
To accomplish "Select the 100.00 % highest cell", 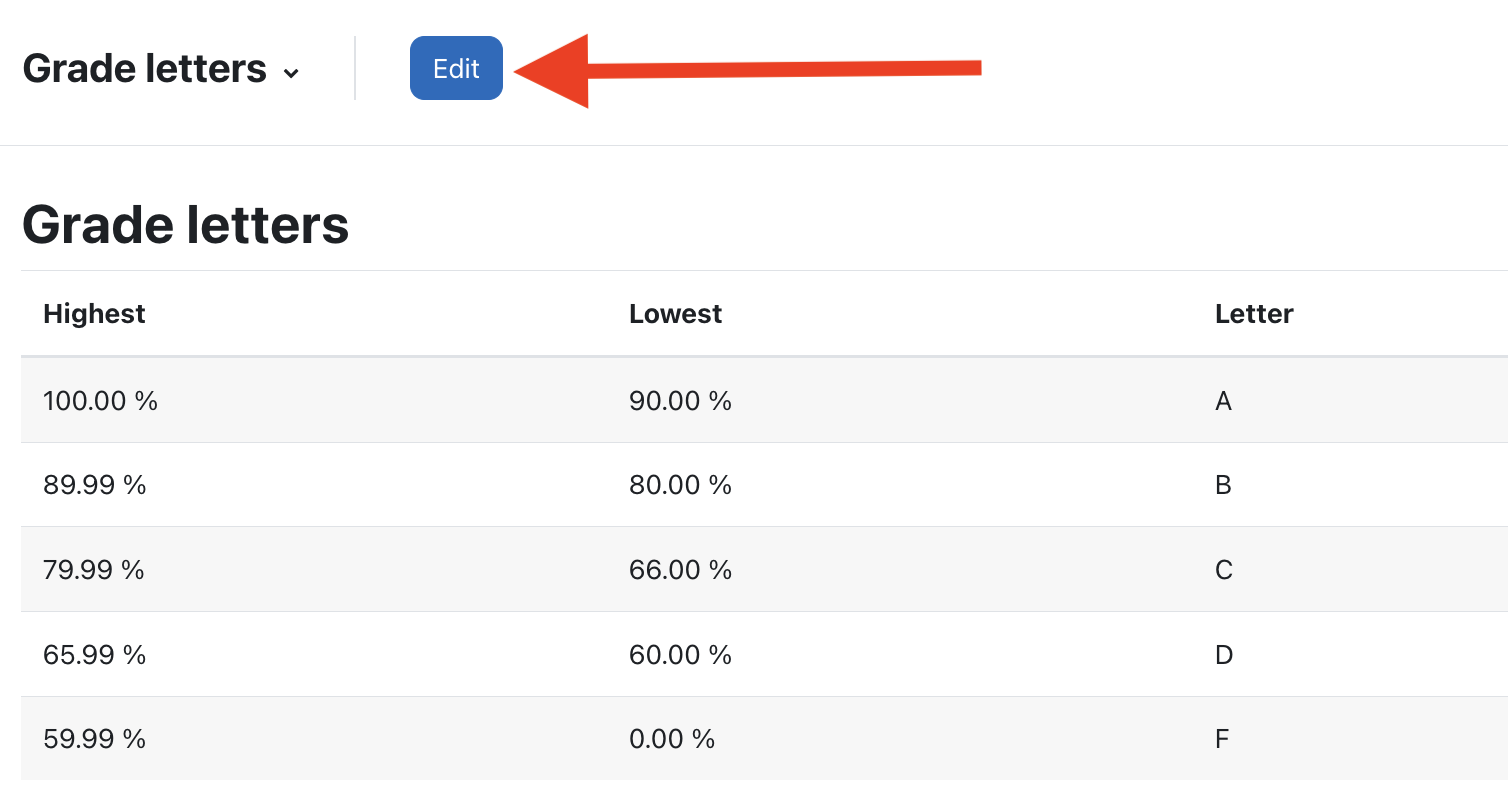I will point(101,401).
